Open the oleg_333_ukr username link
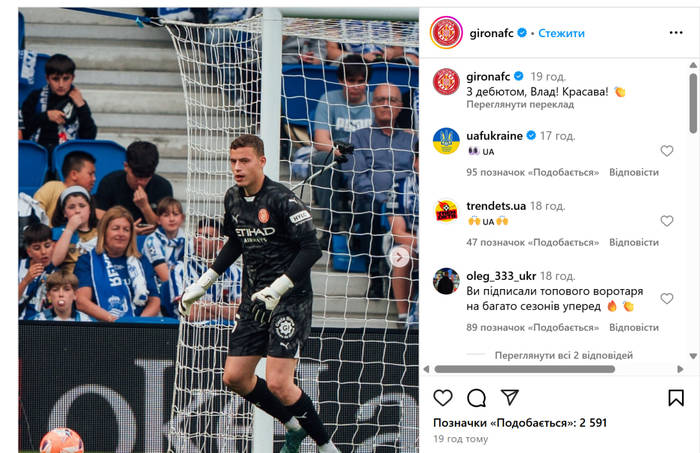Viewport: 700px width, 453px height. click(501, 276)
